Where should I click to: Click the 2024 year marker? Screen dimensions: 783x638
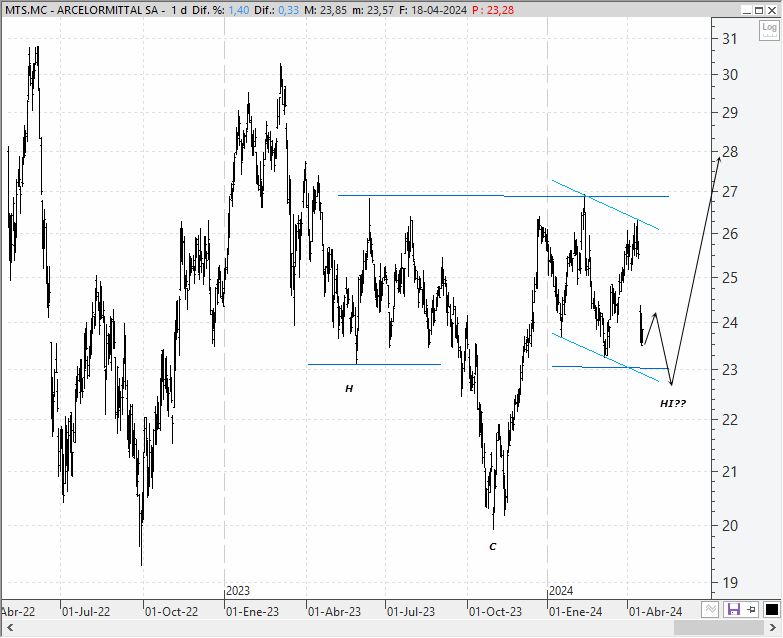pyautogui.click(x=561, y=591)
